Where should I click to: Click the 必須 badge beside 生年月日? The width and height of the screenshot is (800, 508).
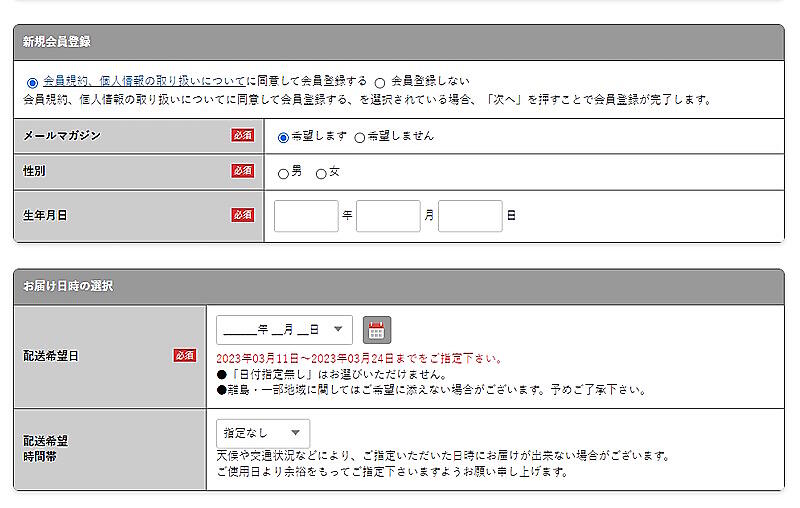[243, 215]
